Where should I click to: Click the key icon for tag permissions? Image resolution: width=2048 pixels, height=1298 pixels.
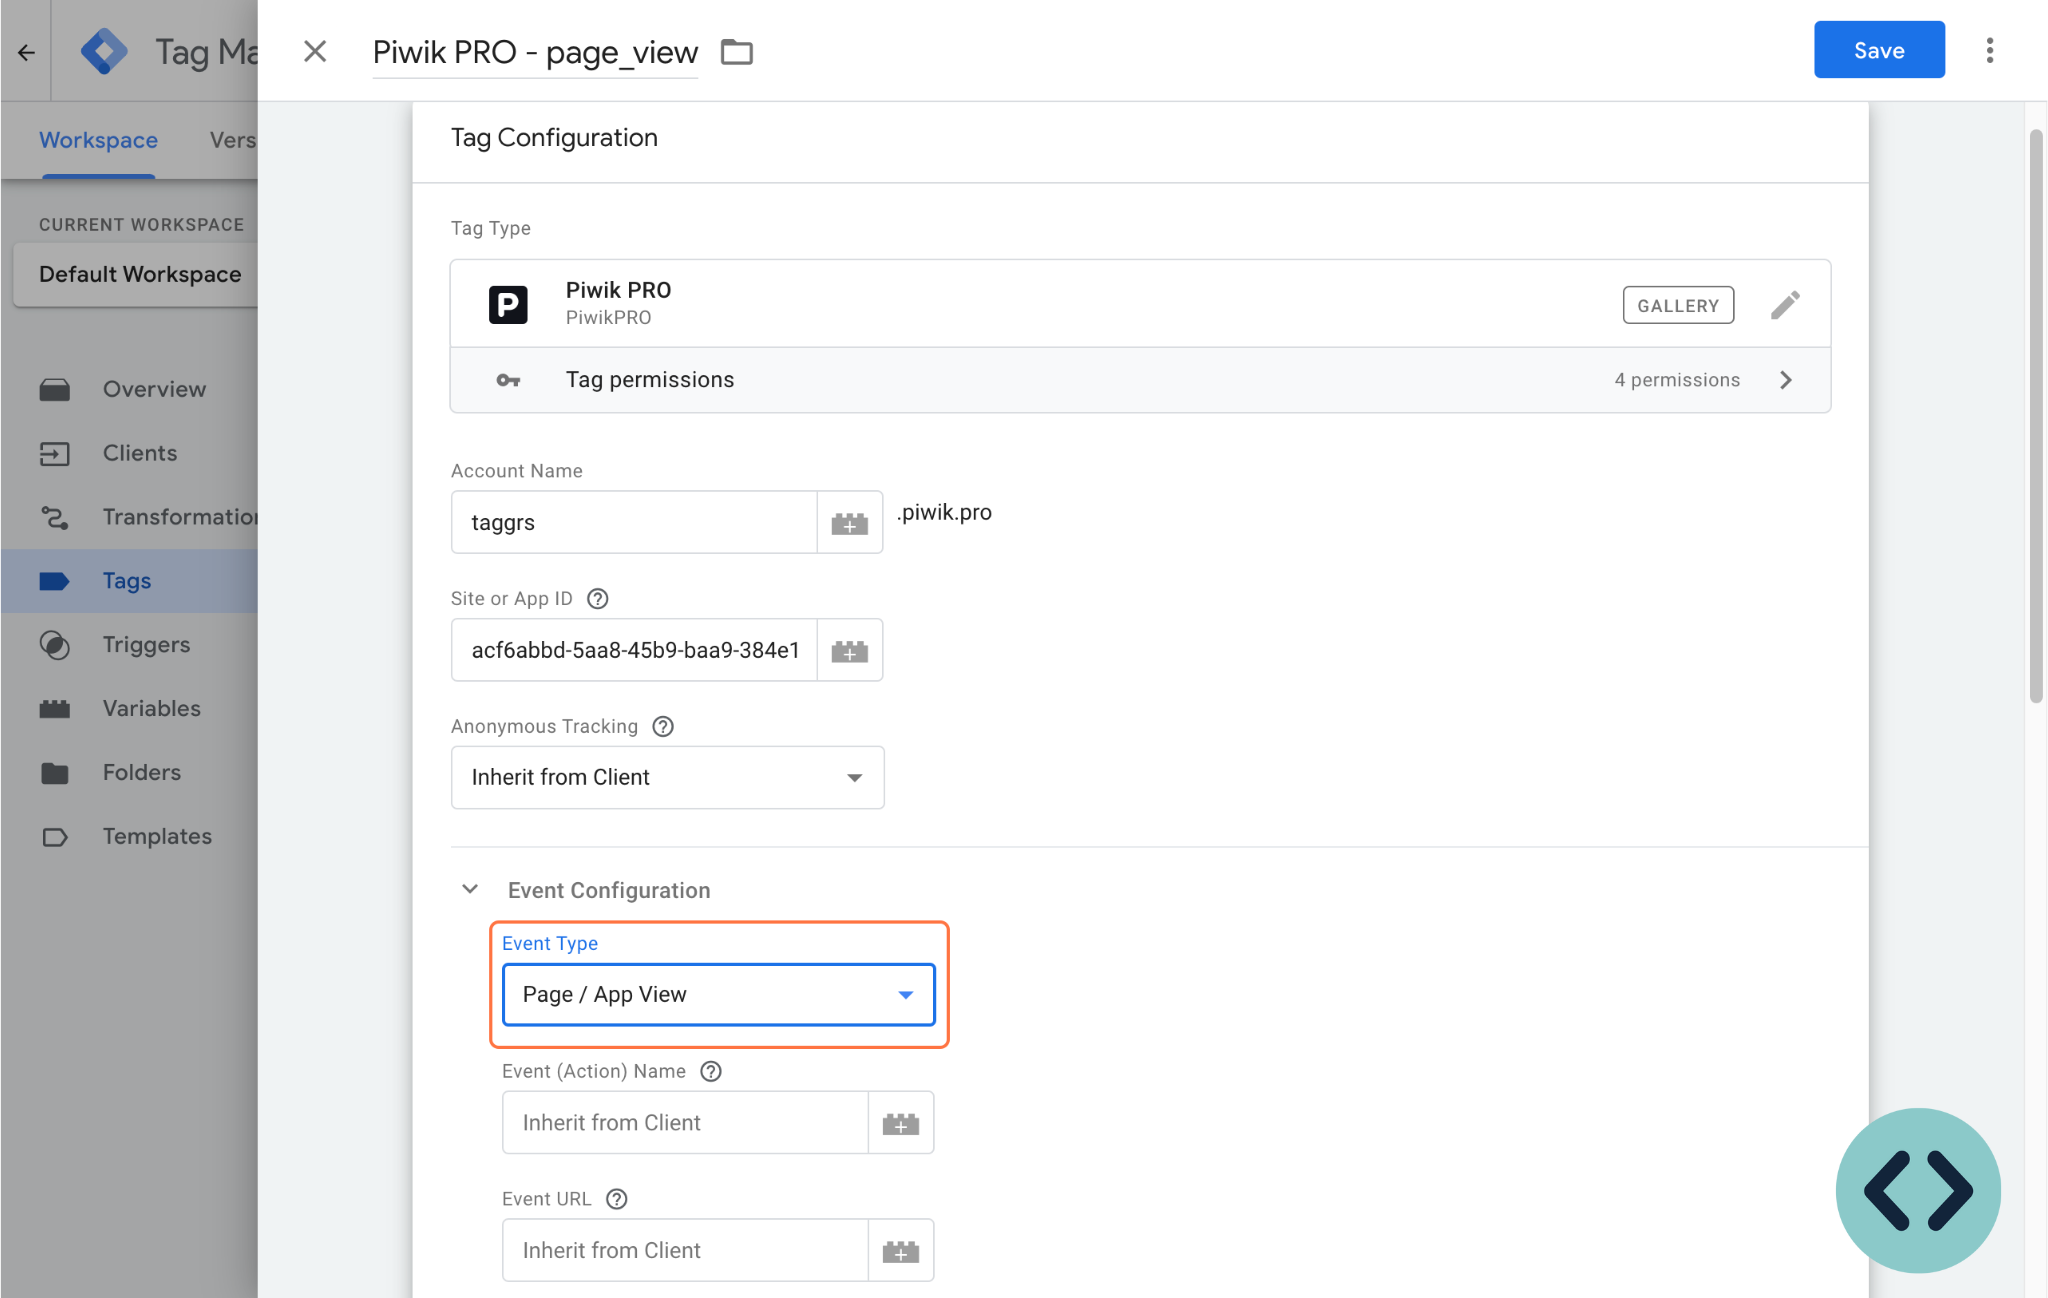(508, 380)
